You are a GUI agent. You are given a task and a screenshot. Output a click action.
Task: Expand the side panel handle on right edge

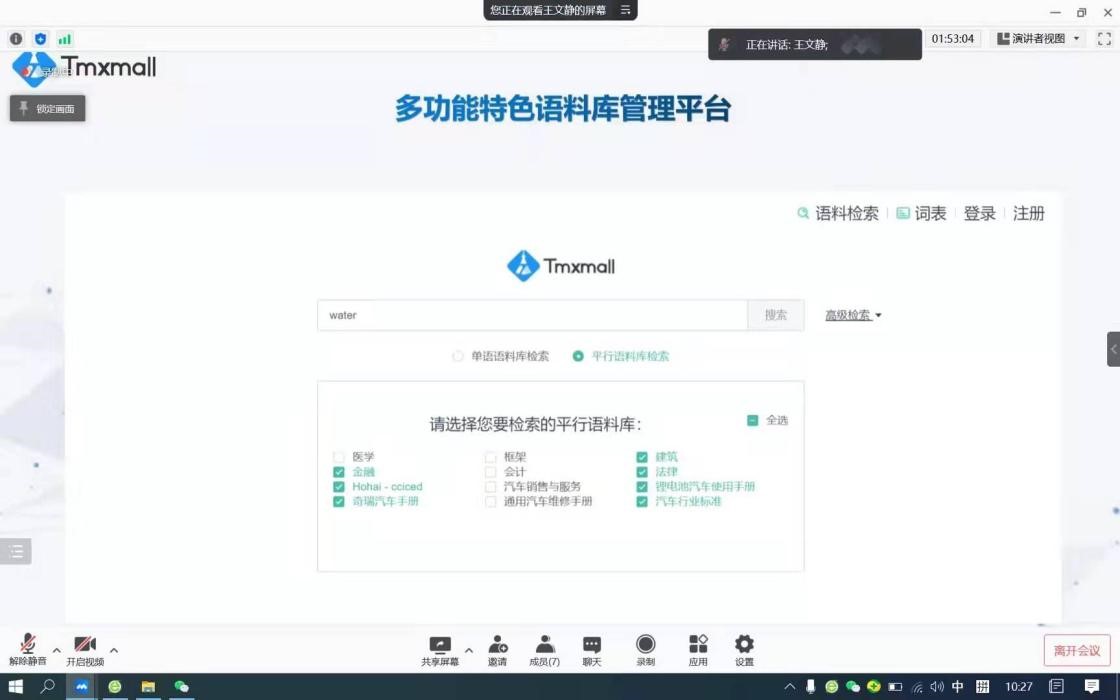coord(1114,349)
